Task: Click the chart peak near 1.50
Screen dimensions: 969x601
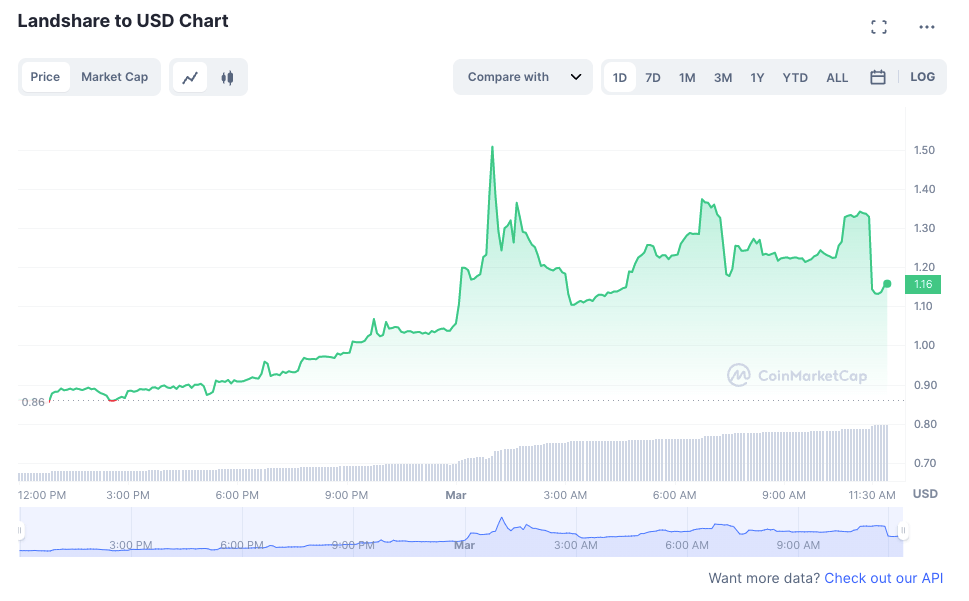Action: 491,146
